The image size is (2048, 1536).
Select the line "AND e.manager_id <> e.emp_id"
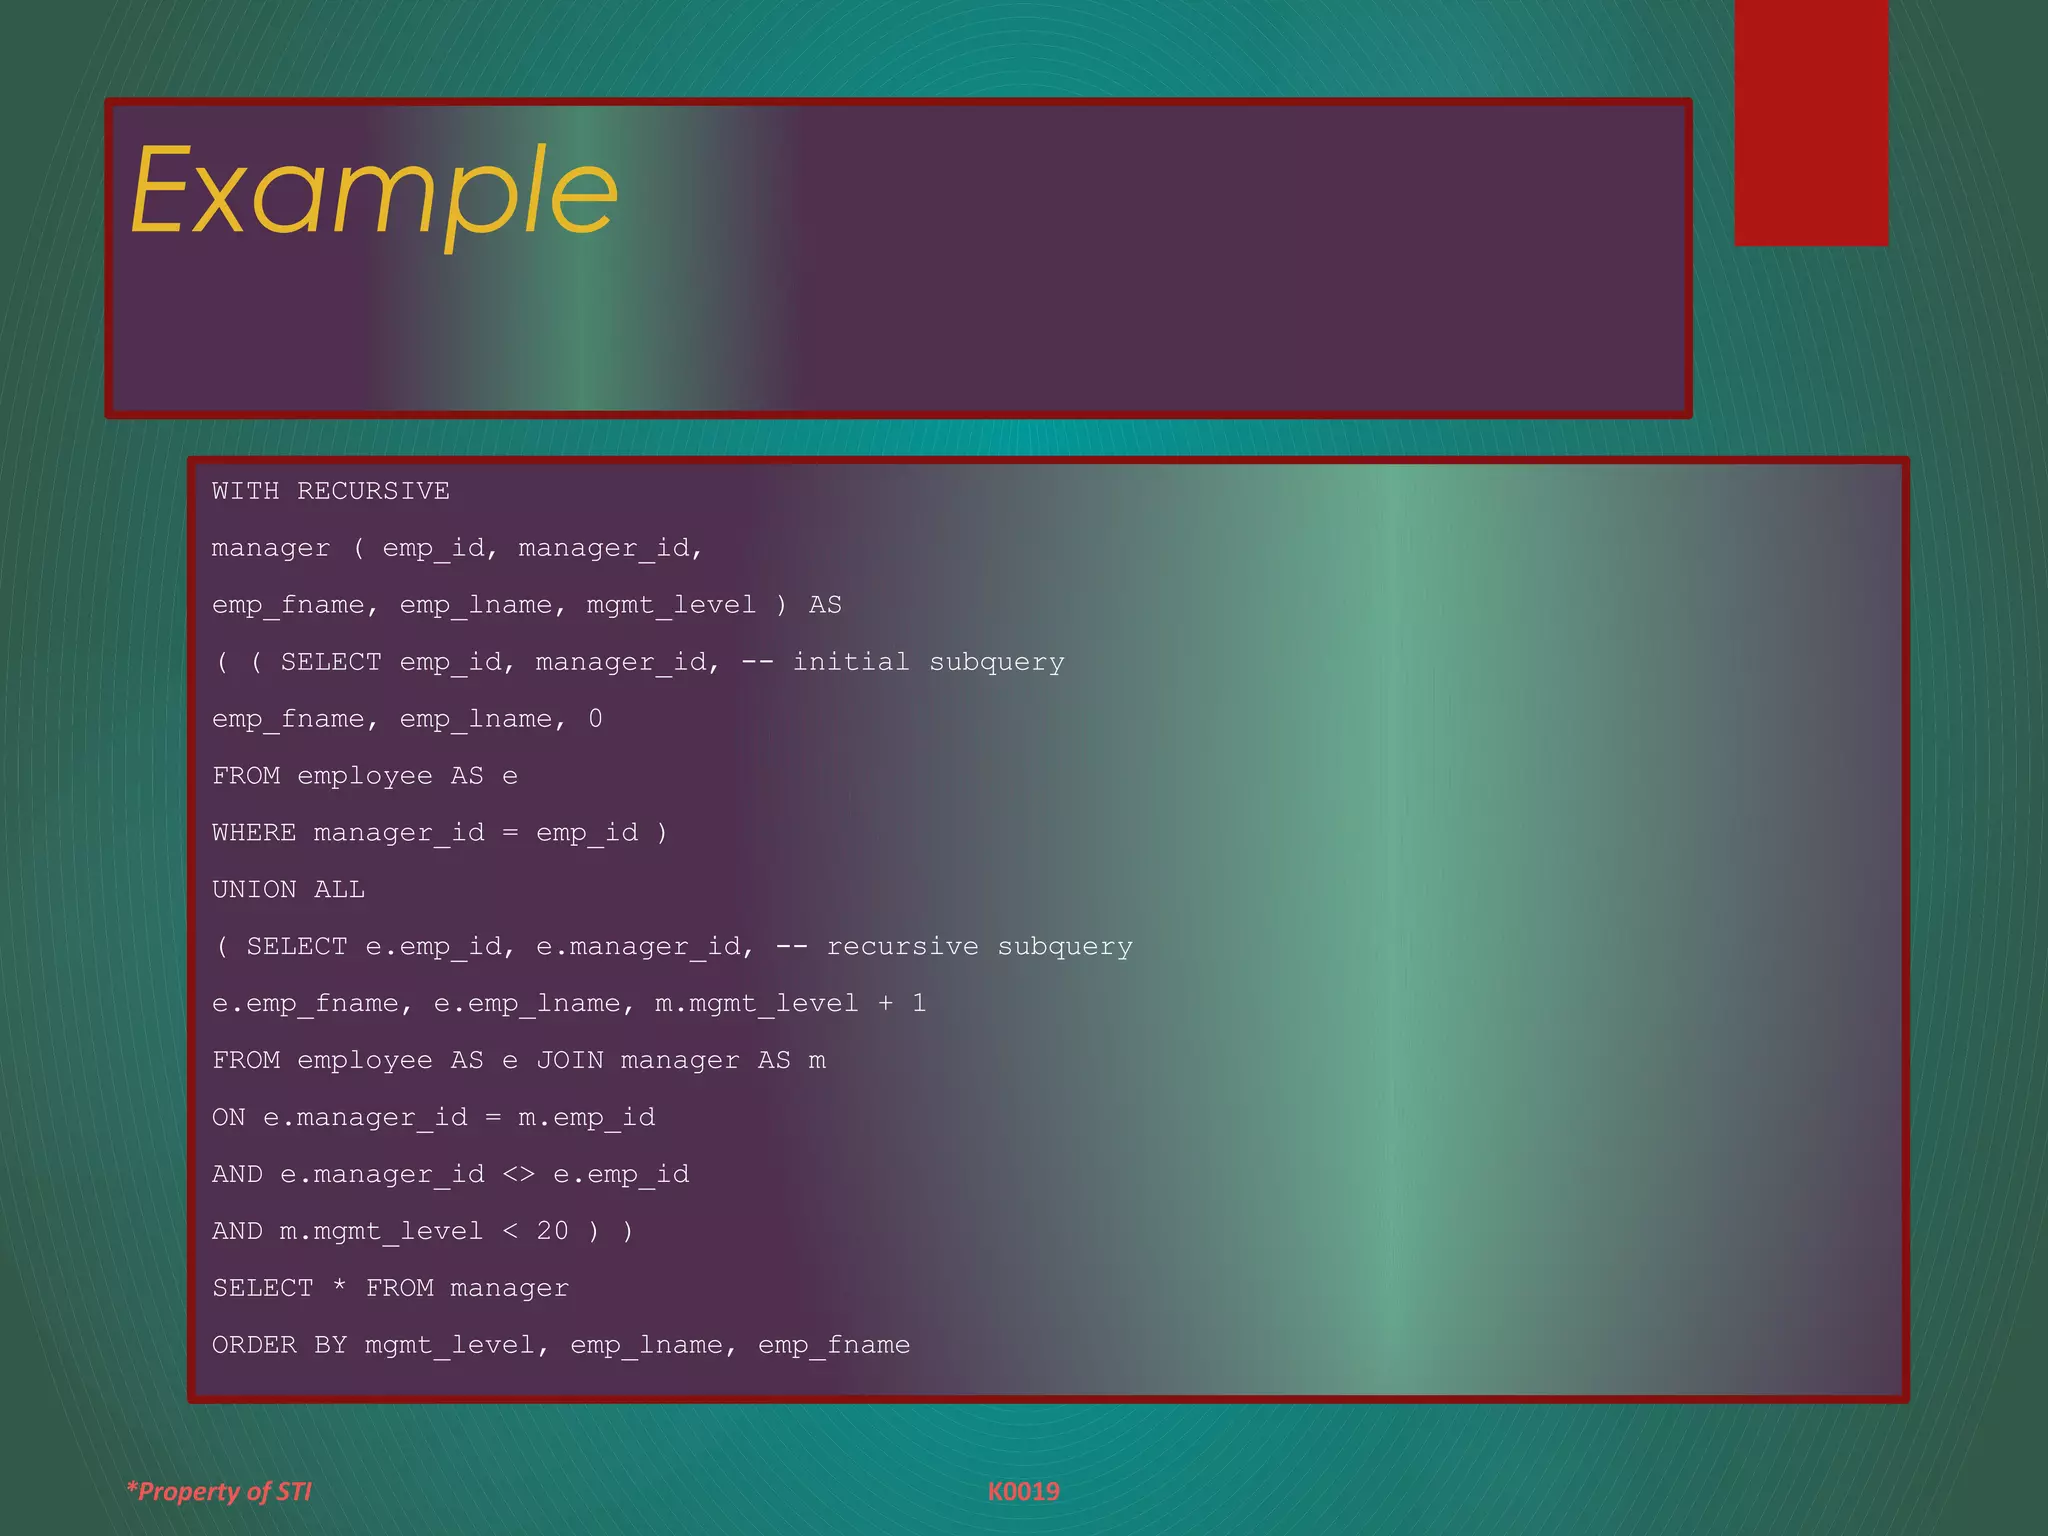451,1174
